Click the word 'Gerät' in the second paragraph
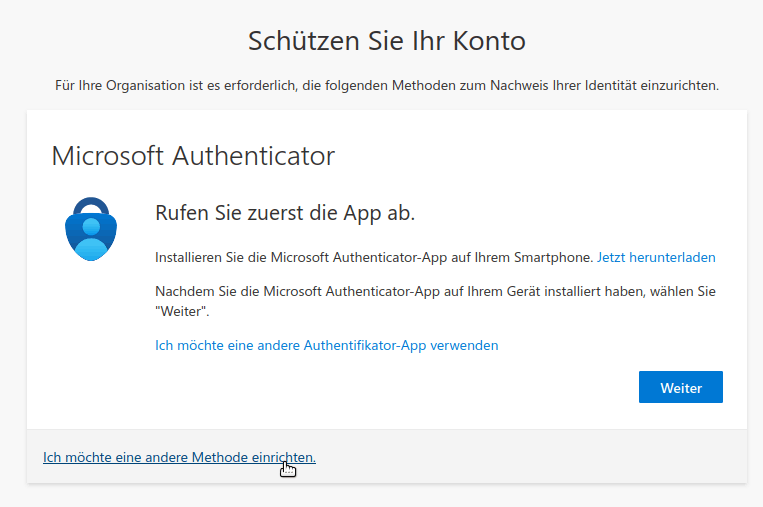Viewport: 763px width, 507px height. click(524, 291)
